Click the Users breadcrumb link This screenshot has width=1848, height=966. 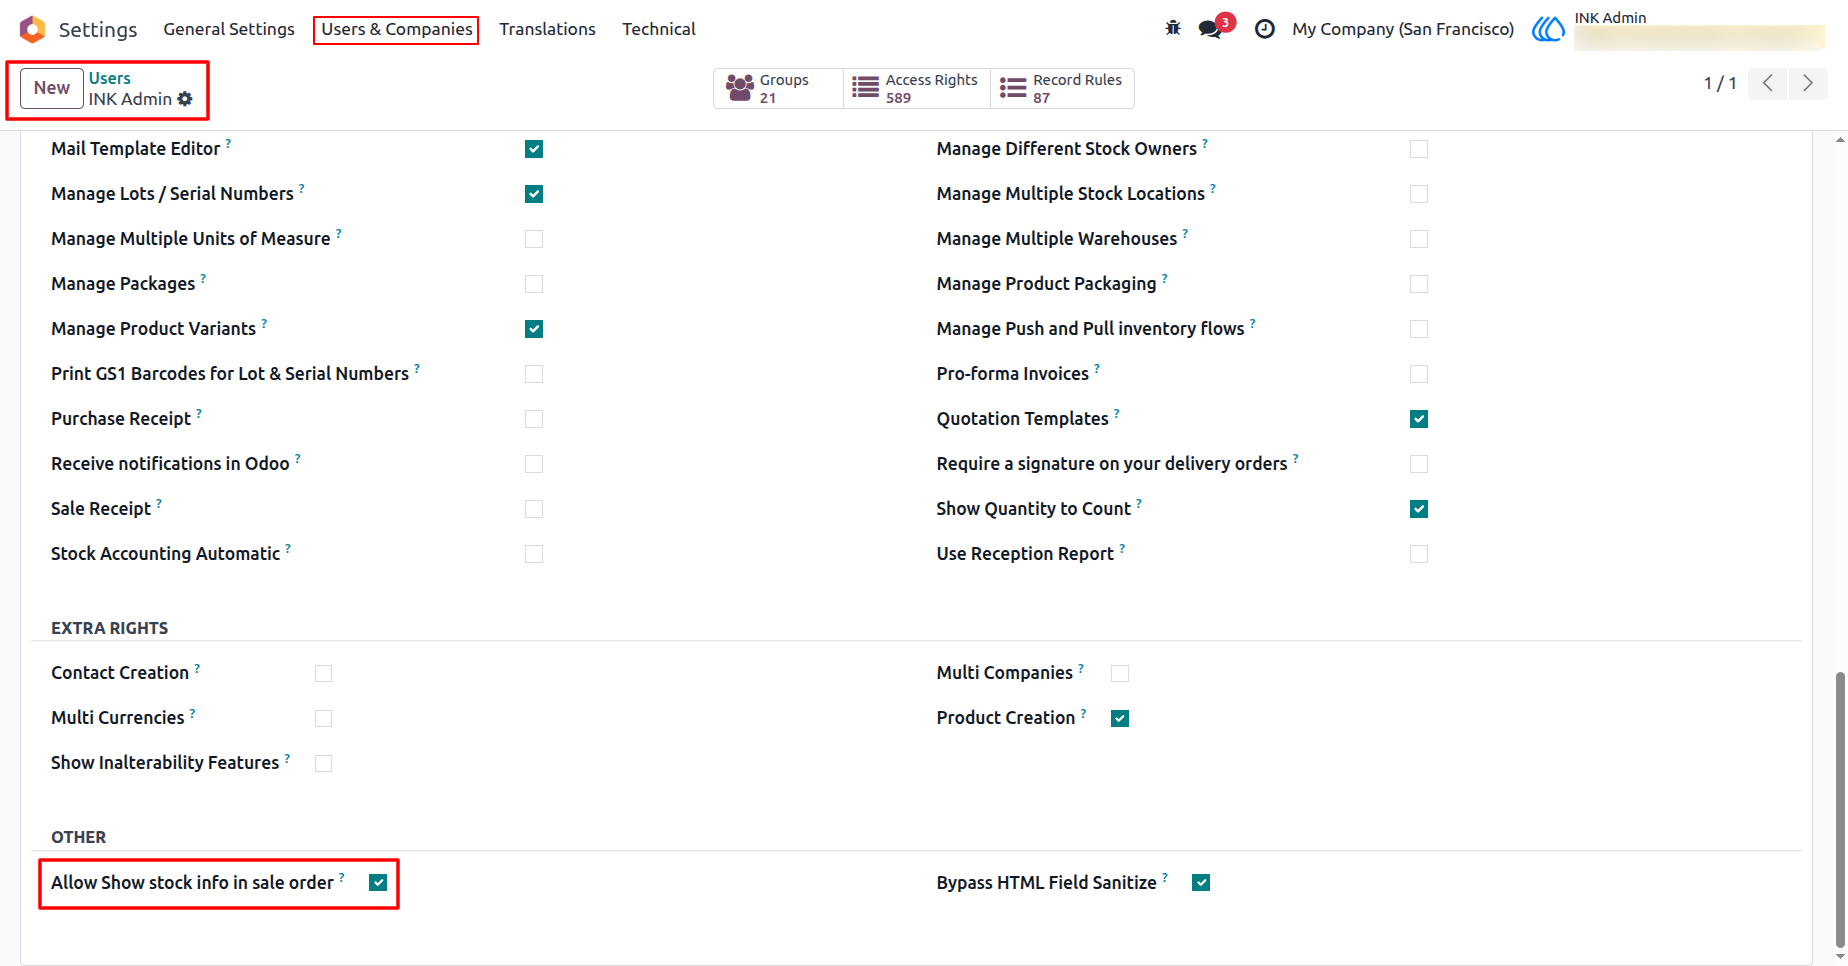pos(110,78)
